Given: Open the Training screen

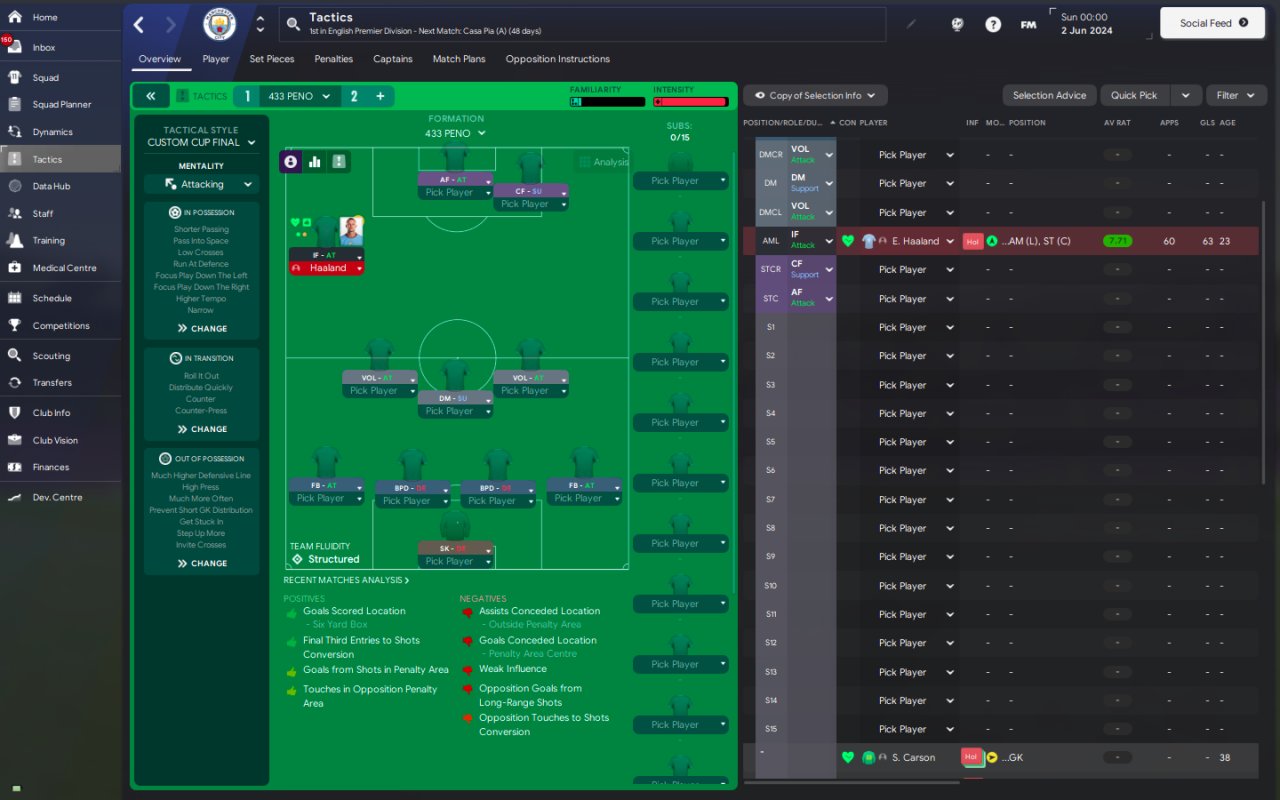Looking at the screenshot, I should pyautogui.click(x=60, y=240).
